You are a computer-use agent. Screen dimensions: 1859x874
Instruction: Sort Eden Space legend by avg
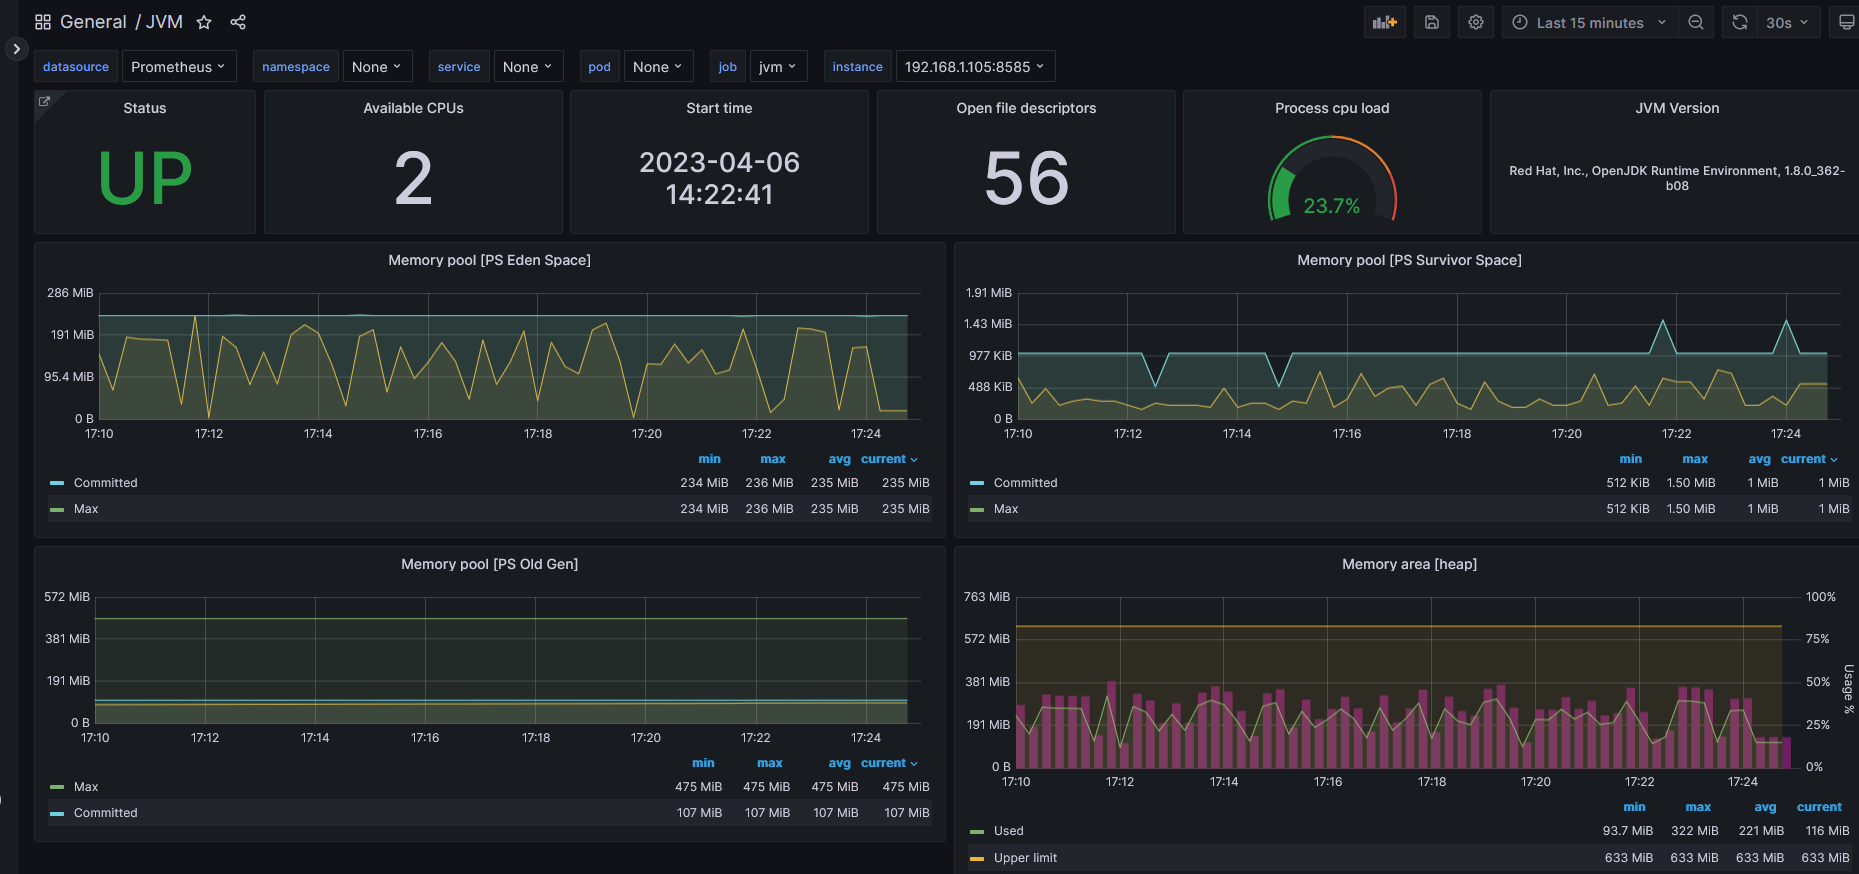[839, 459]
